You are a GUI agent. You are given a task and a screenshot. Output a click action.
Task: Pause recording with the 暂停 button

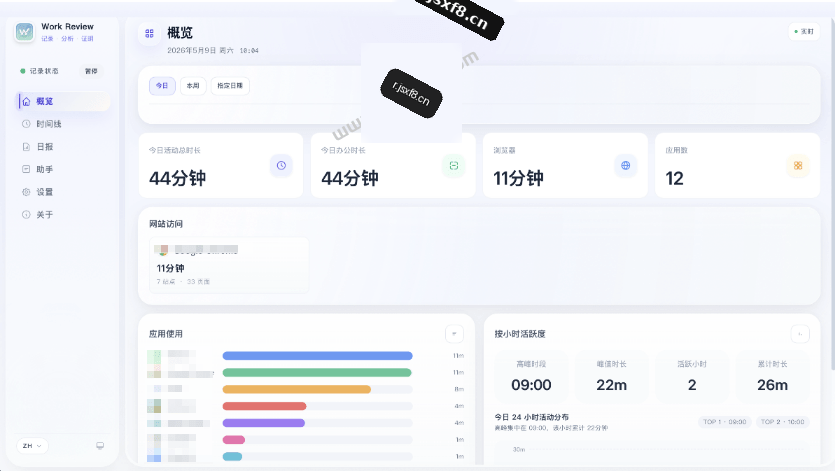click(x=91, y=71)
